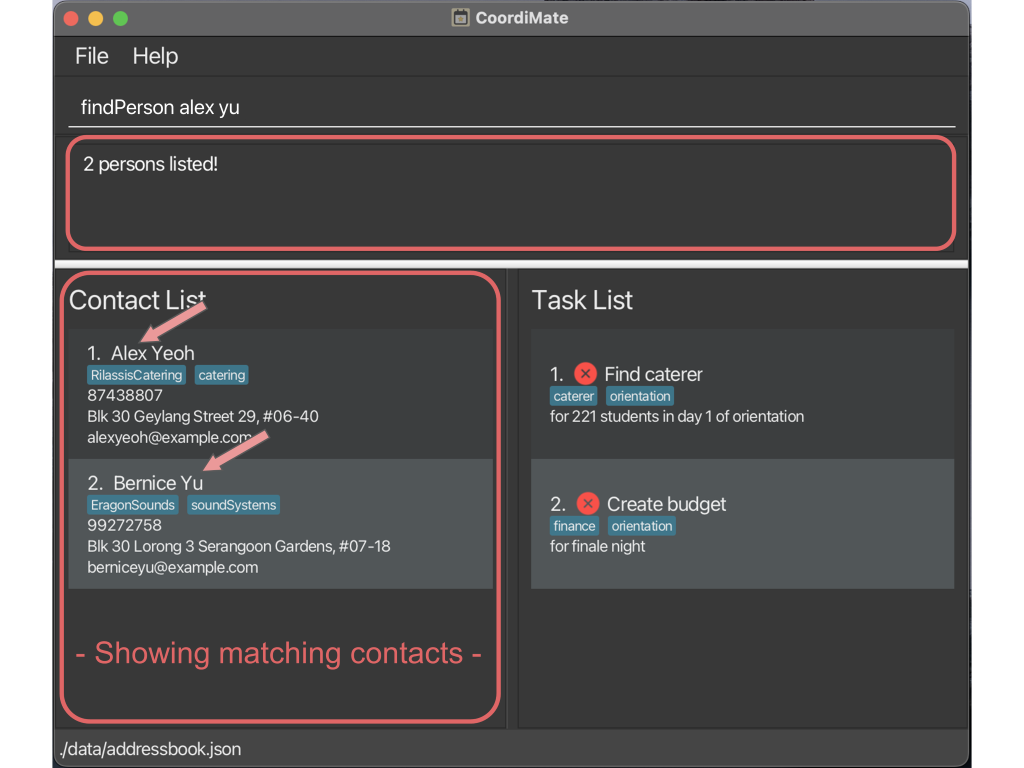
Task: Click the '2 persons listed!' result message box
Action: (x=510, y=193)
